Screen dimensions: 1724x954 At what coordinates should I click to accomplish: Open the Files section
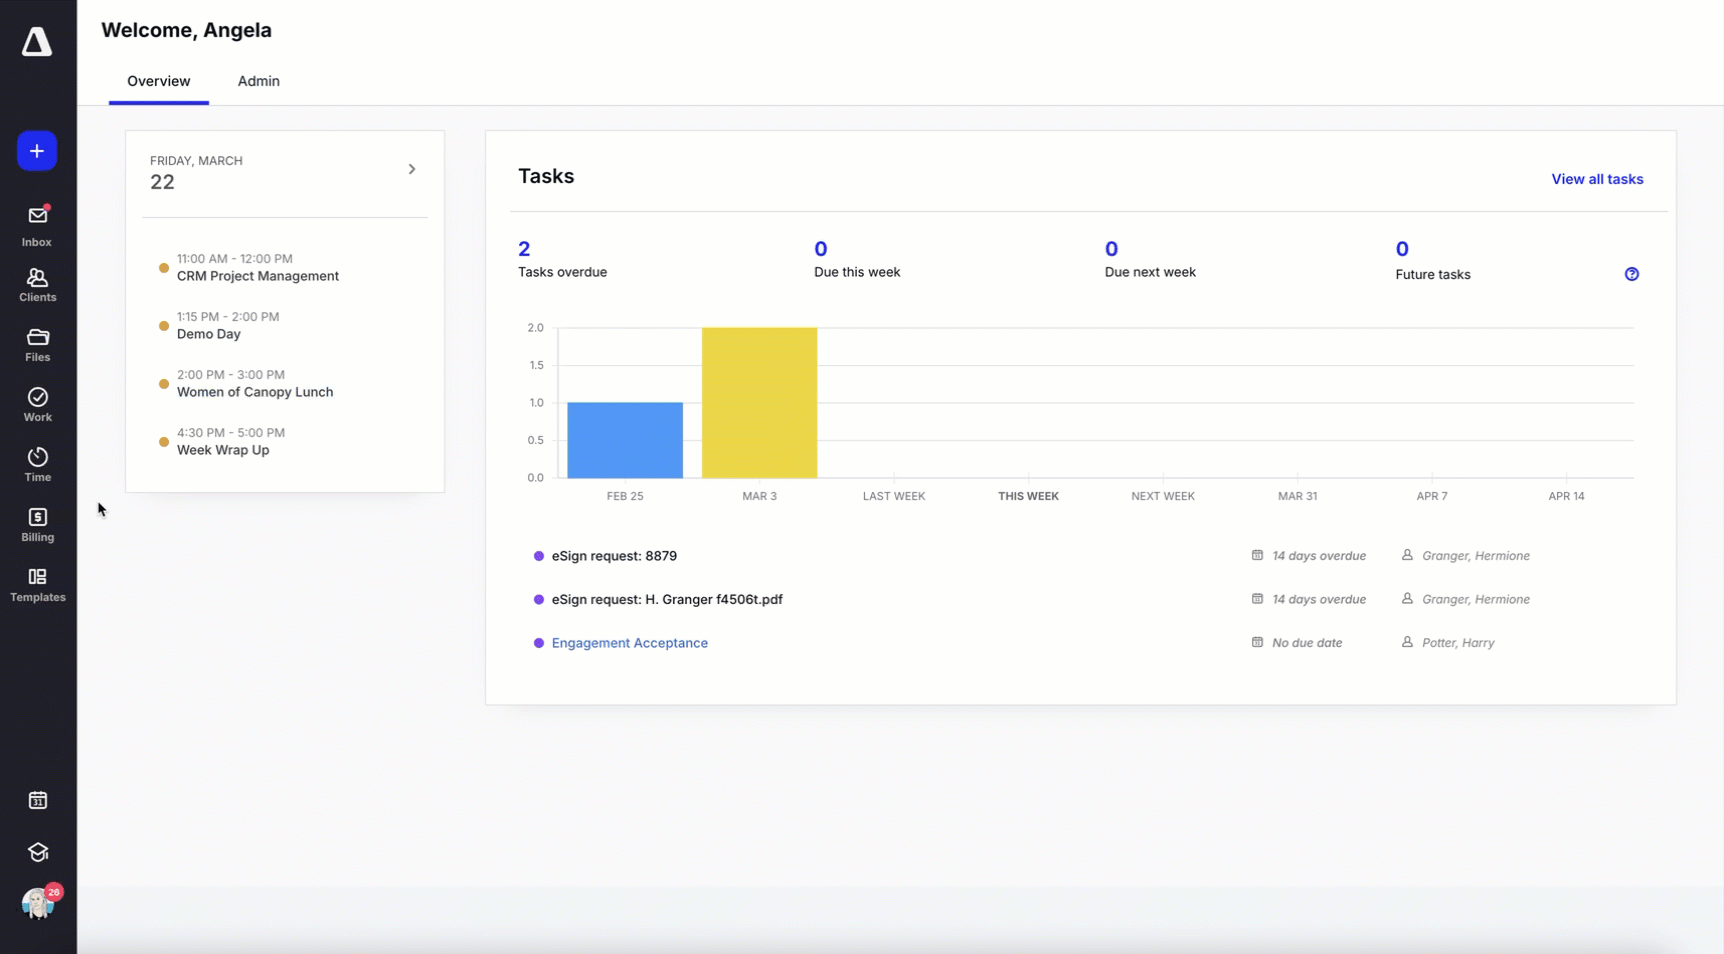(37, 345)
